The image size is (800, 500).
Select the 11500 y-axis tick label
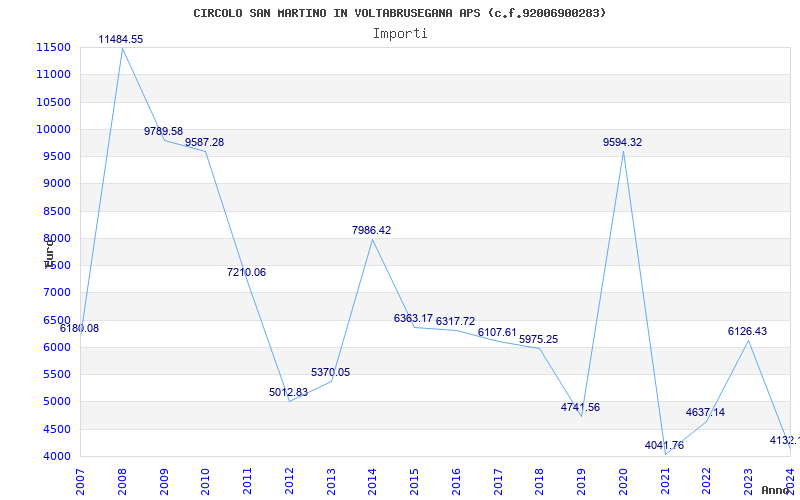pos(53,47)
